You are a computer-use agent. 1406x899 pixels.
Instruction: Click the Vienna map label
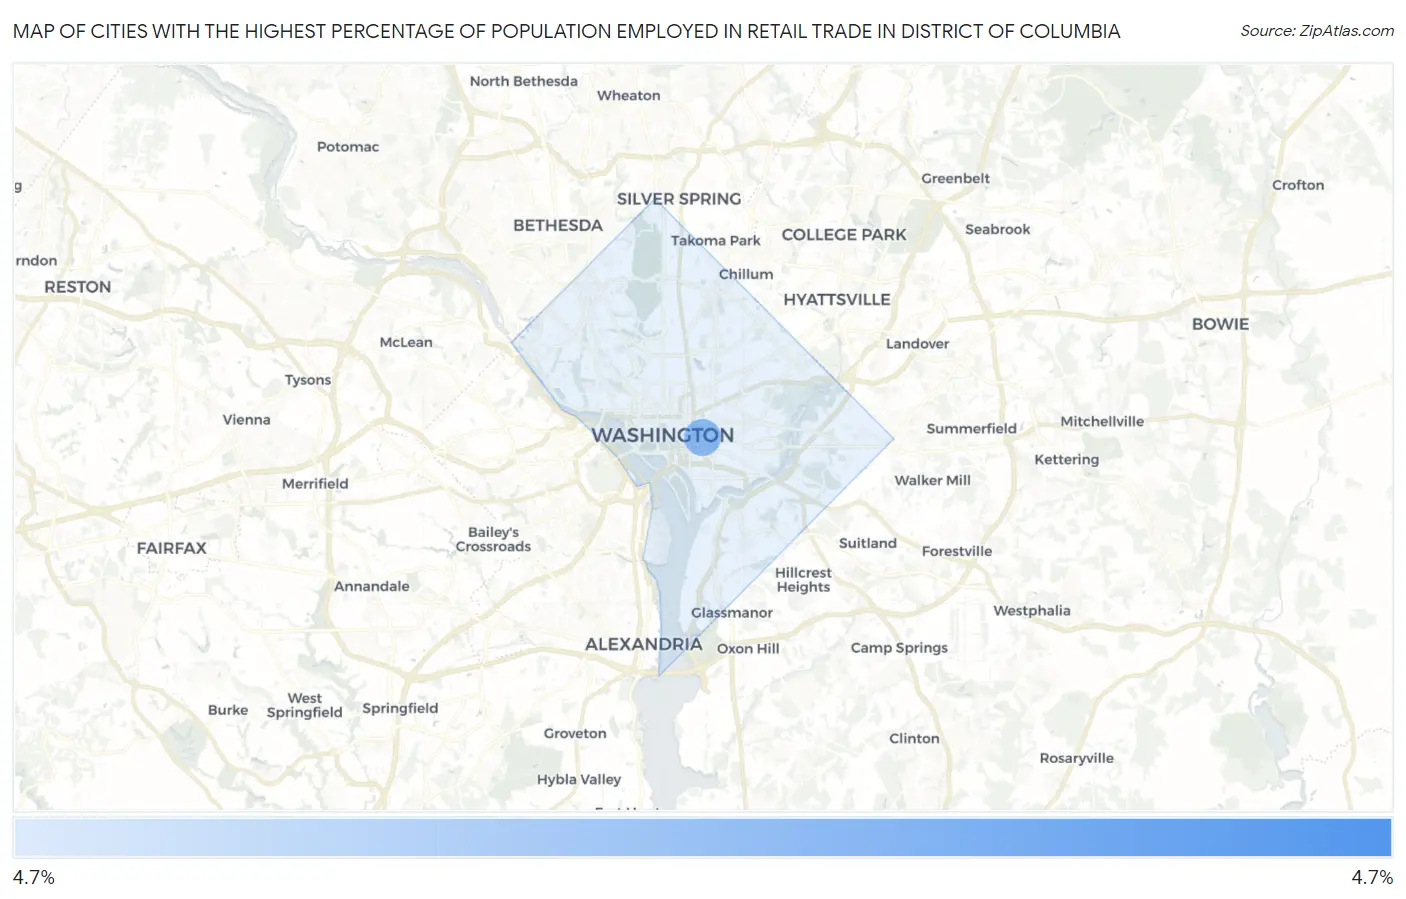247,420
